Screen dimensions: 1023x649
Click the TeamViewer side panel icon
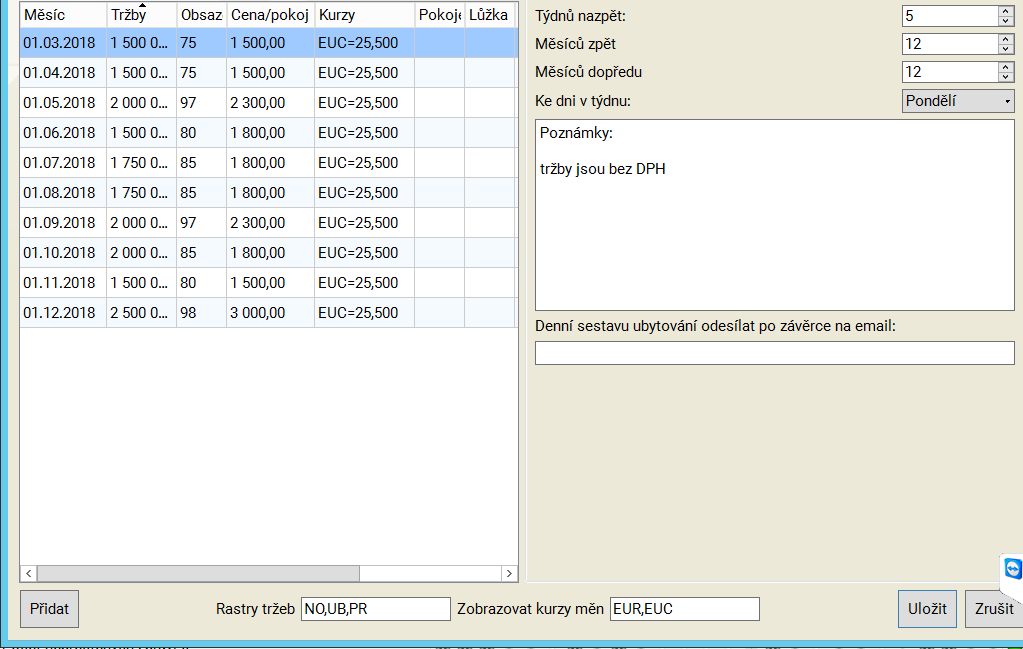[x=1012, y=570]
